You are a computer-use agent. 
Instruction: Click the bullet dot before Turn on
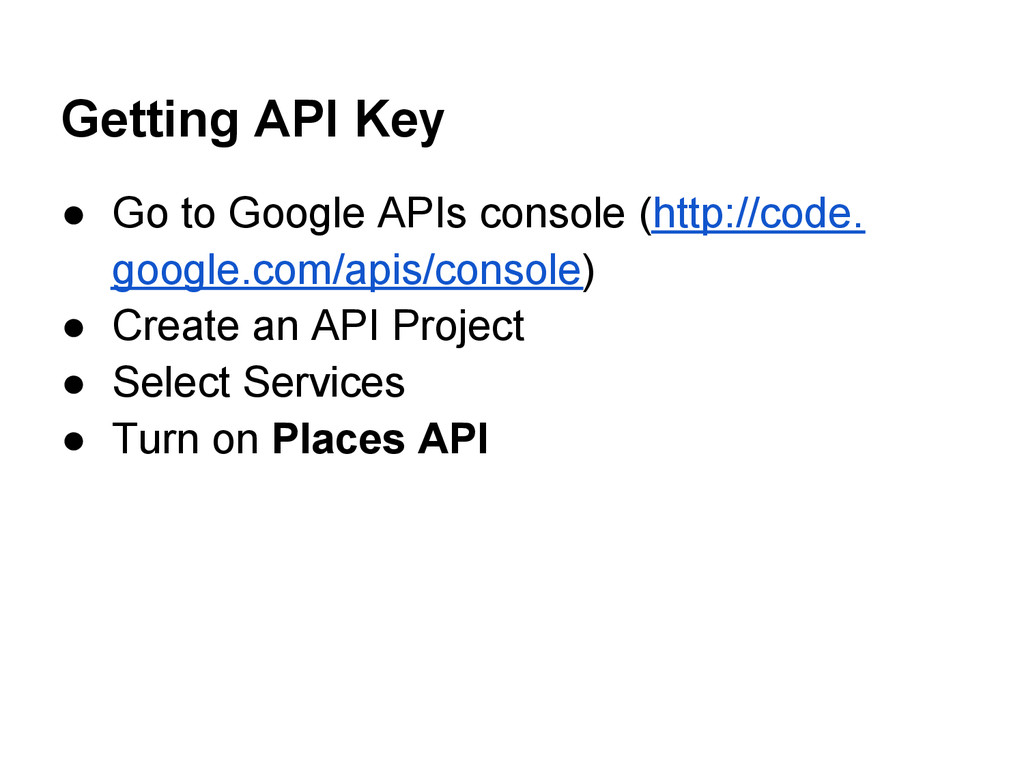(74, 441)
